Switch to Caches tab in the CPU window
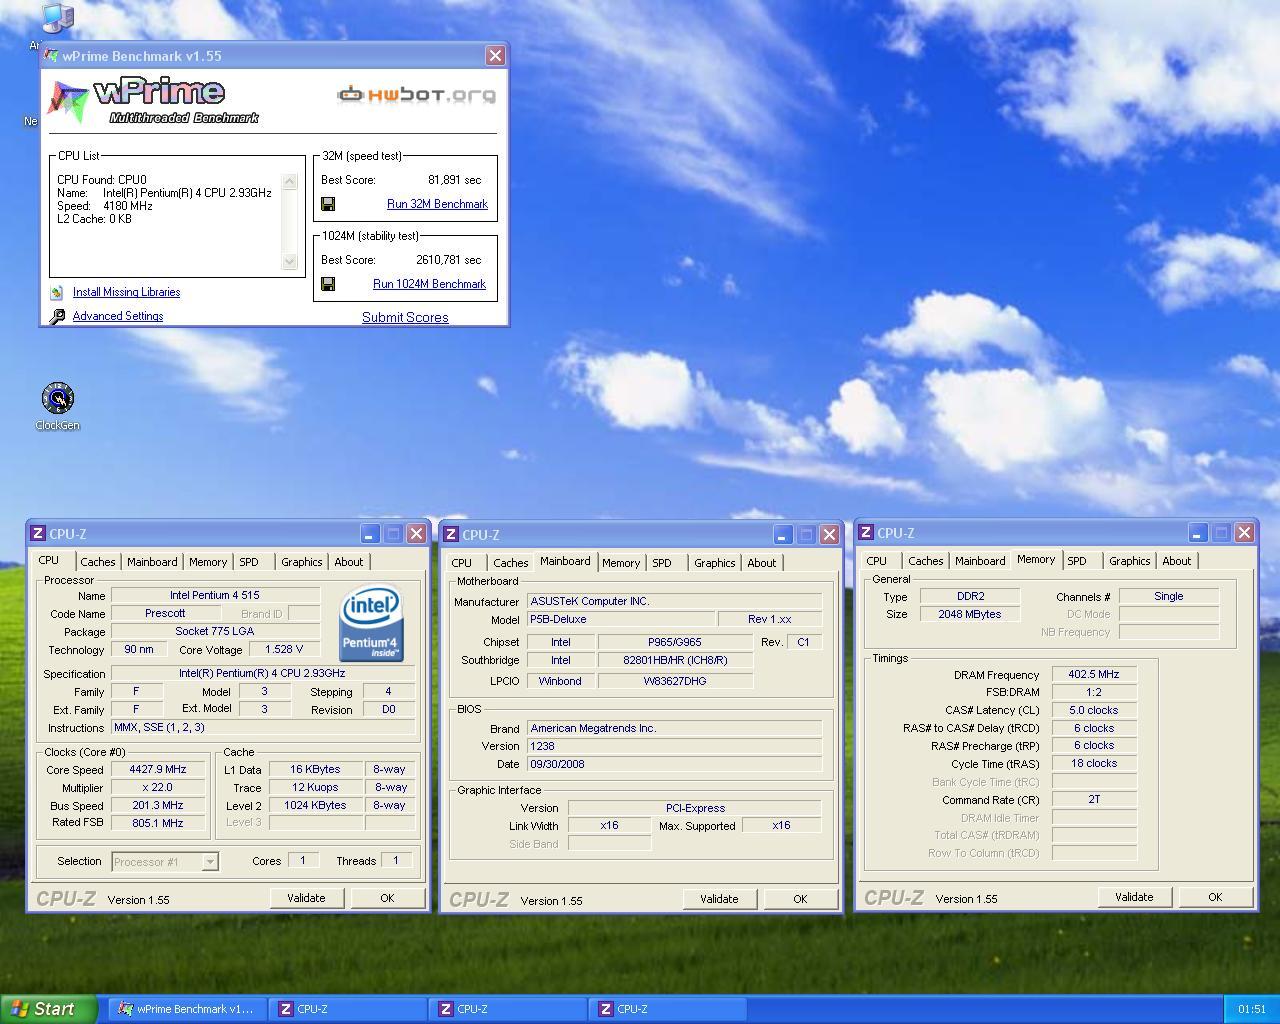Image resolution: width=1280 pixels, height=1024 pixels. 98,562
